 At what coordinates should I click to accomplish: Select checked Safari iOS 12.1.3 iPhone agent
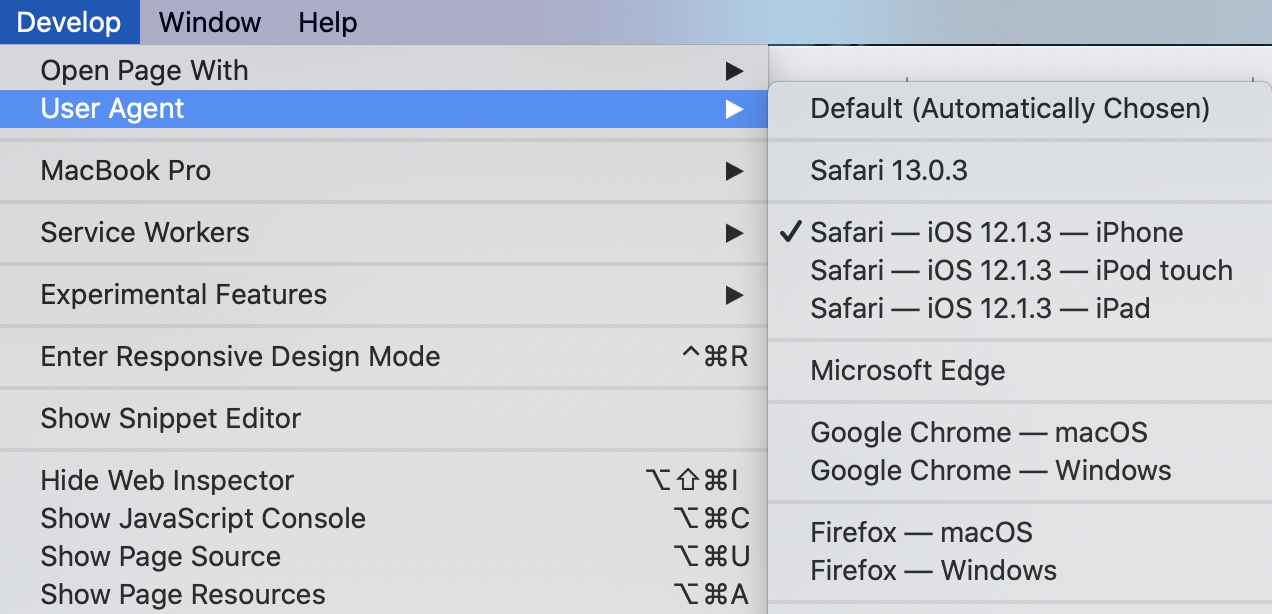pos(1020,233)
